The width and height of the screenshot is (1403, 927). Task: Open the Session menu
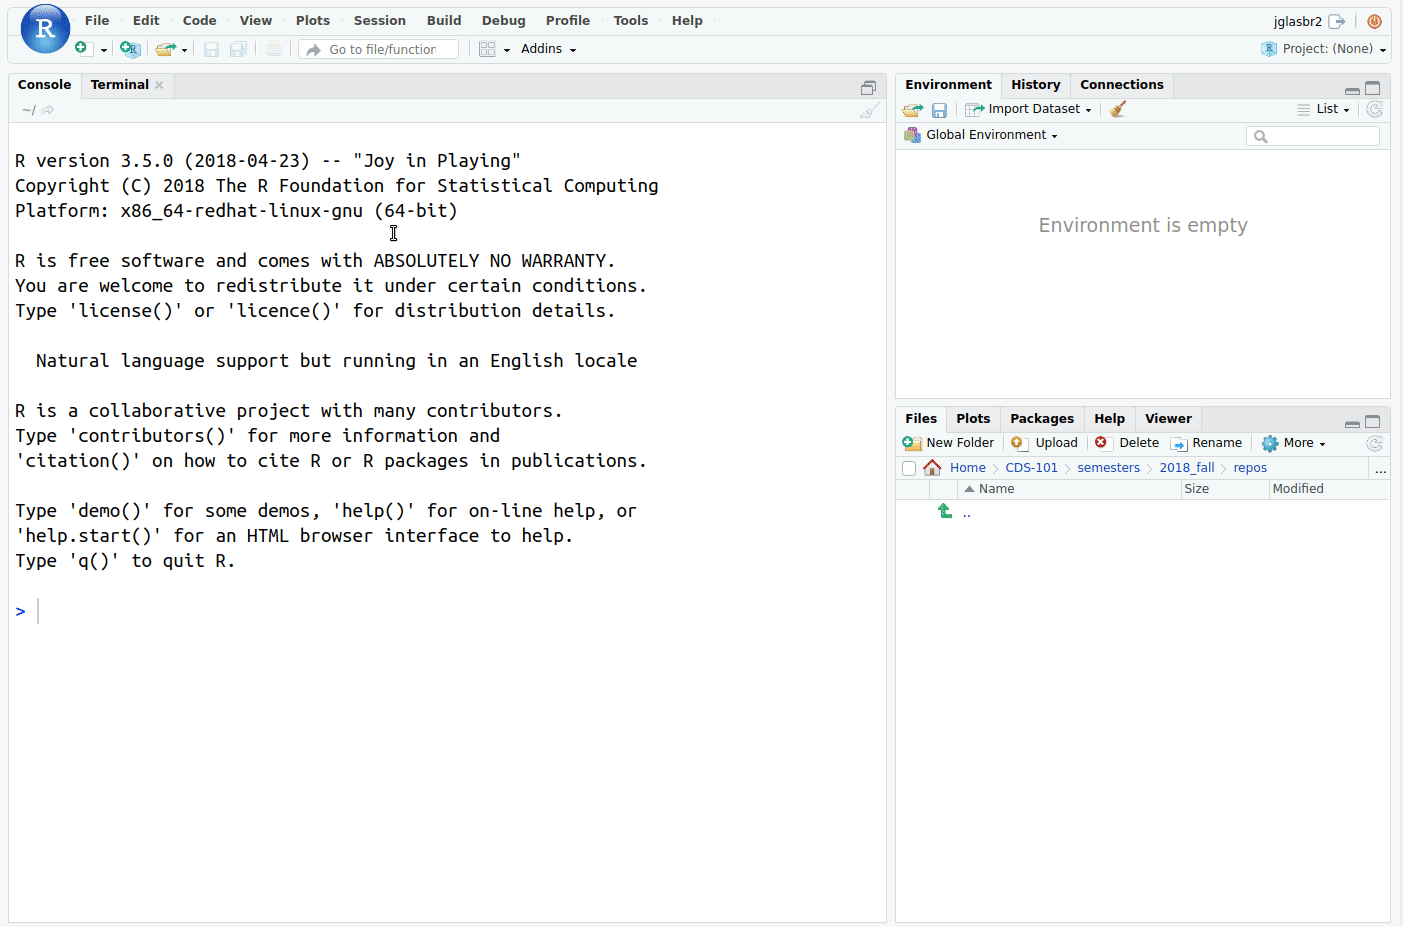pos(379,20)
